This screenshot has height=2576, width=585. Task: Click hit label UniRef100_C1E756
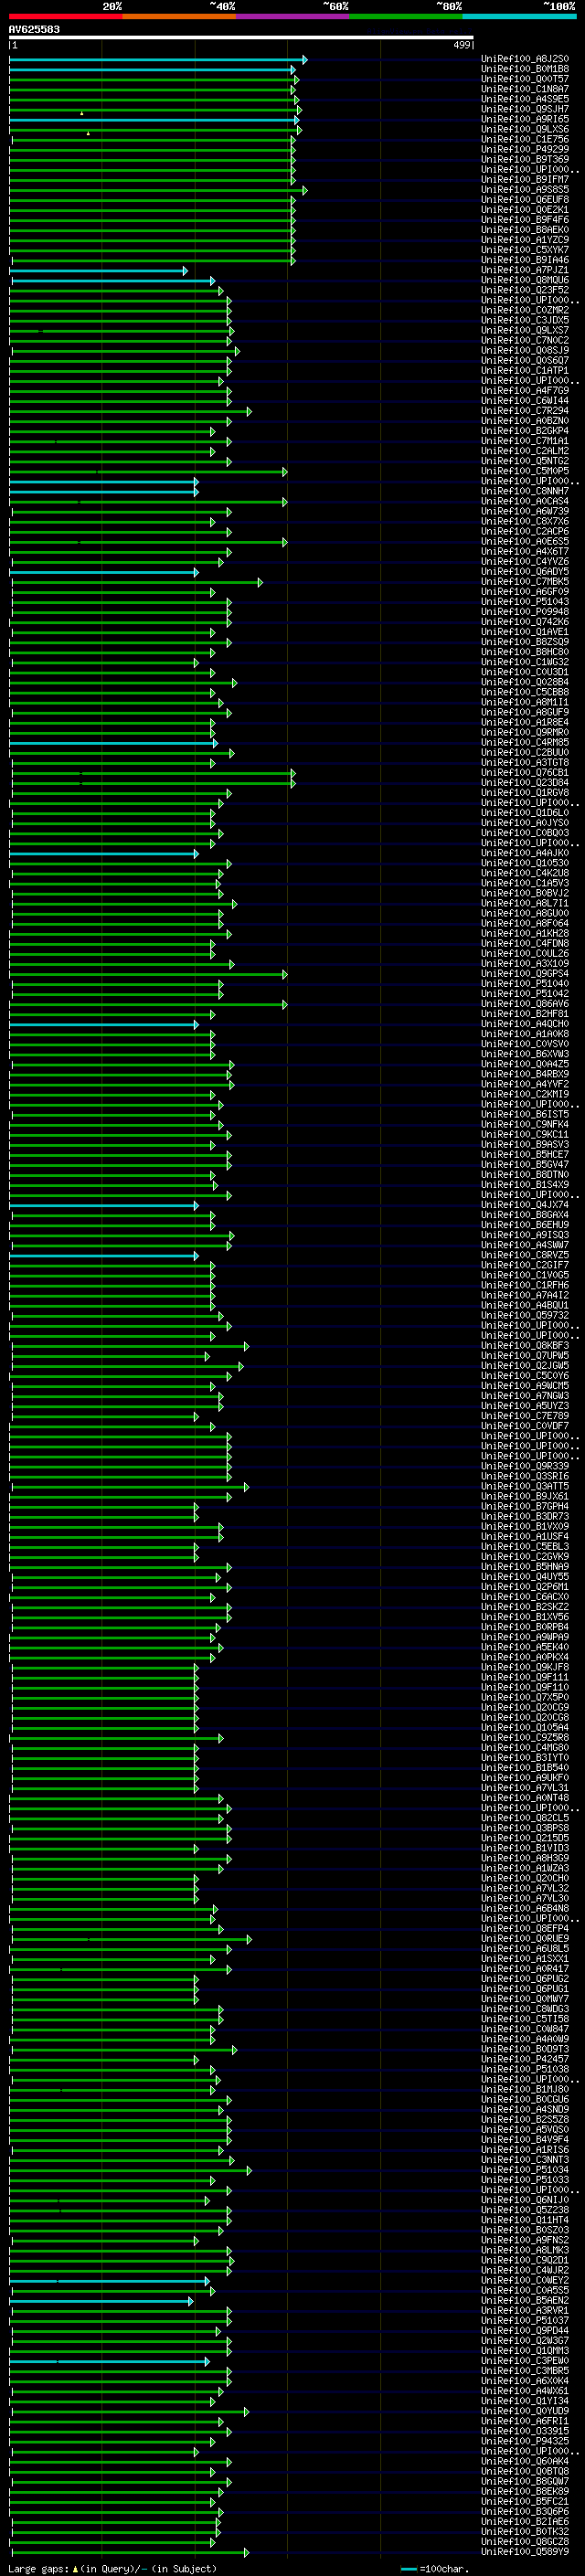click(x=525, y=139)
